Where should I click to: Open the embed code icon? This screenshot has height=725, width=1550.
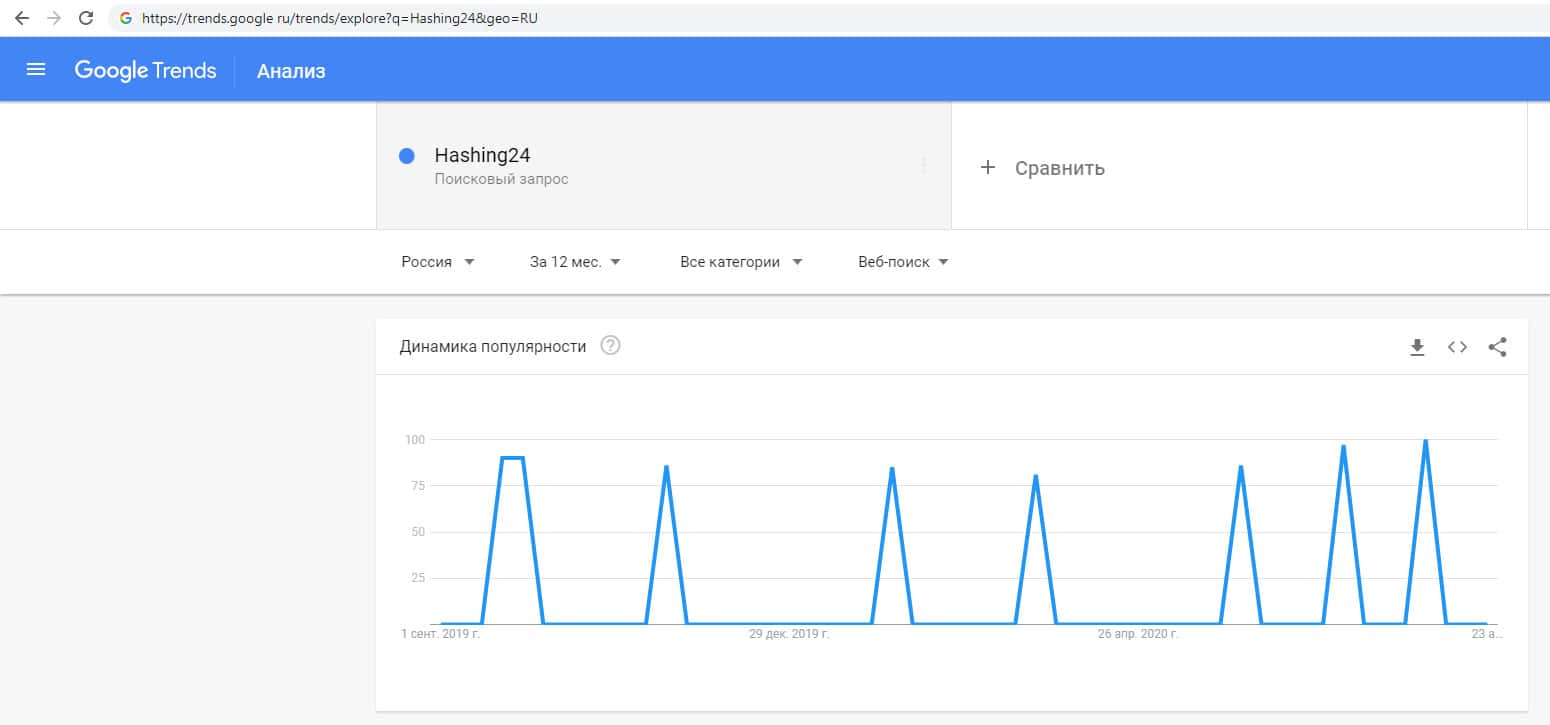(x=1457, y=347)
